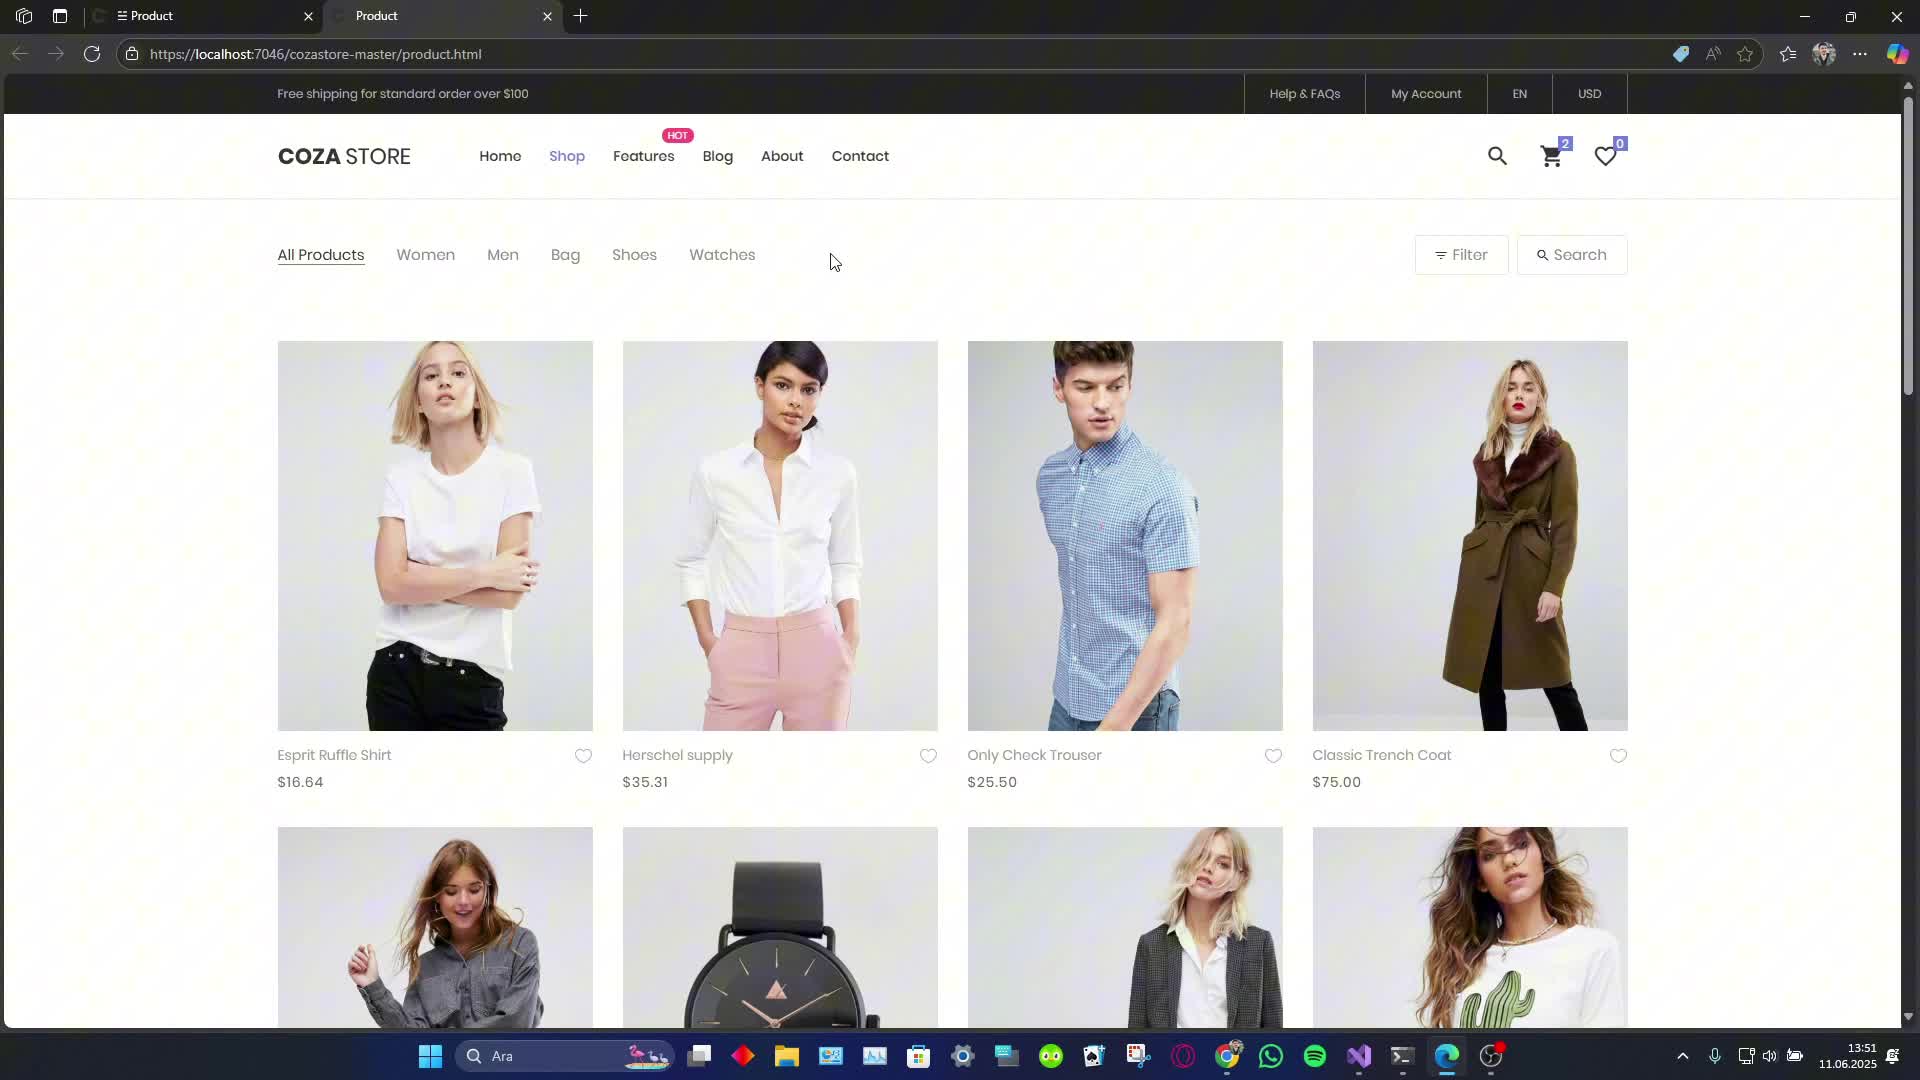Open the About menu item

(x=782, y=156)
